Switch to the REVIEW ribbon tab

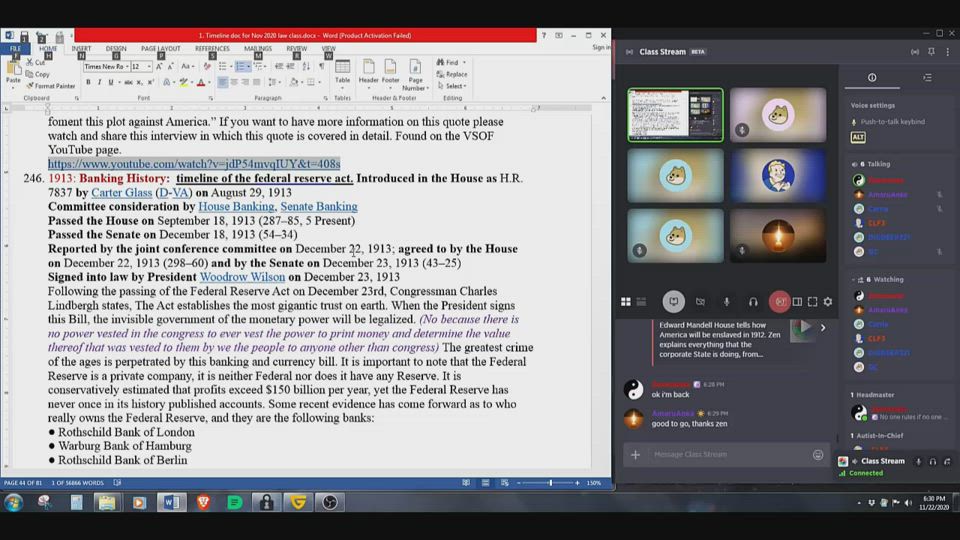pyautogui.click(x=297, y=48)
